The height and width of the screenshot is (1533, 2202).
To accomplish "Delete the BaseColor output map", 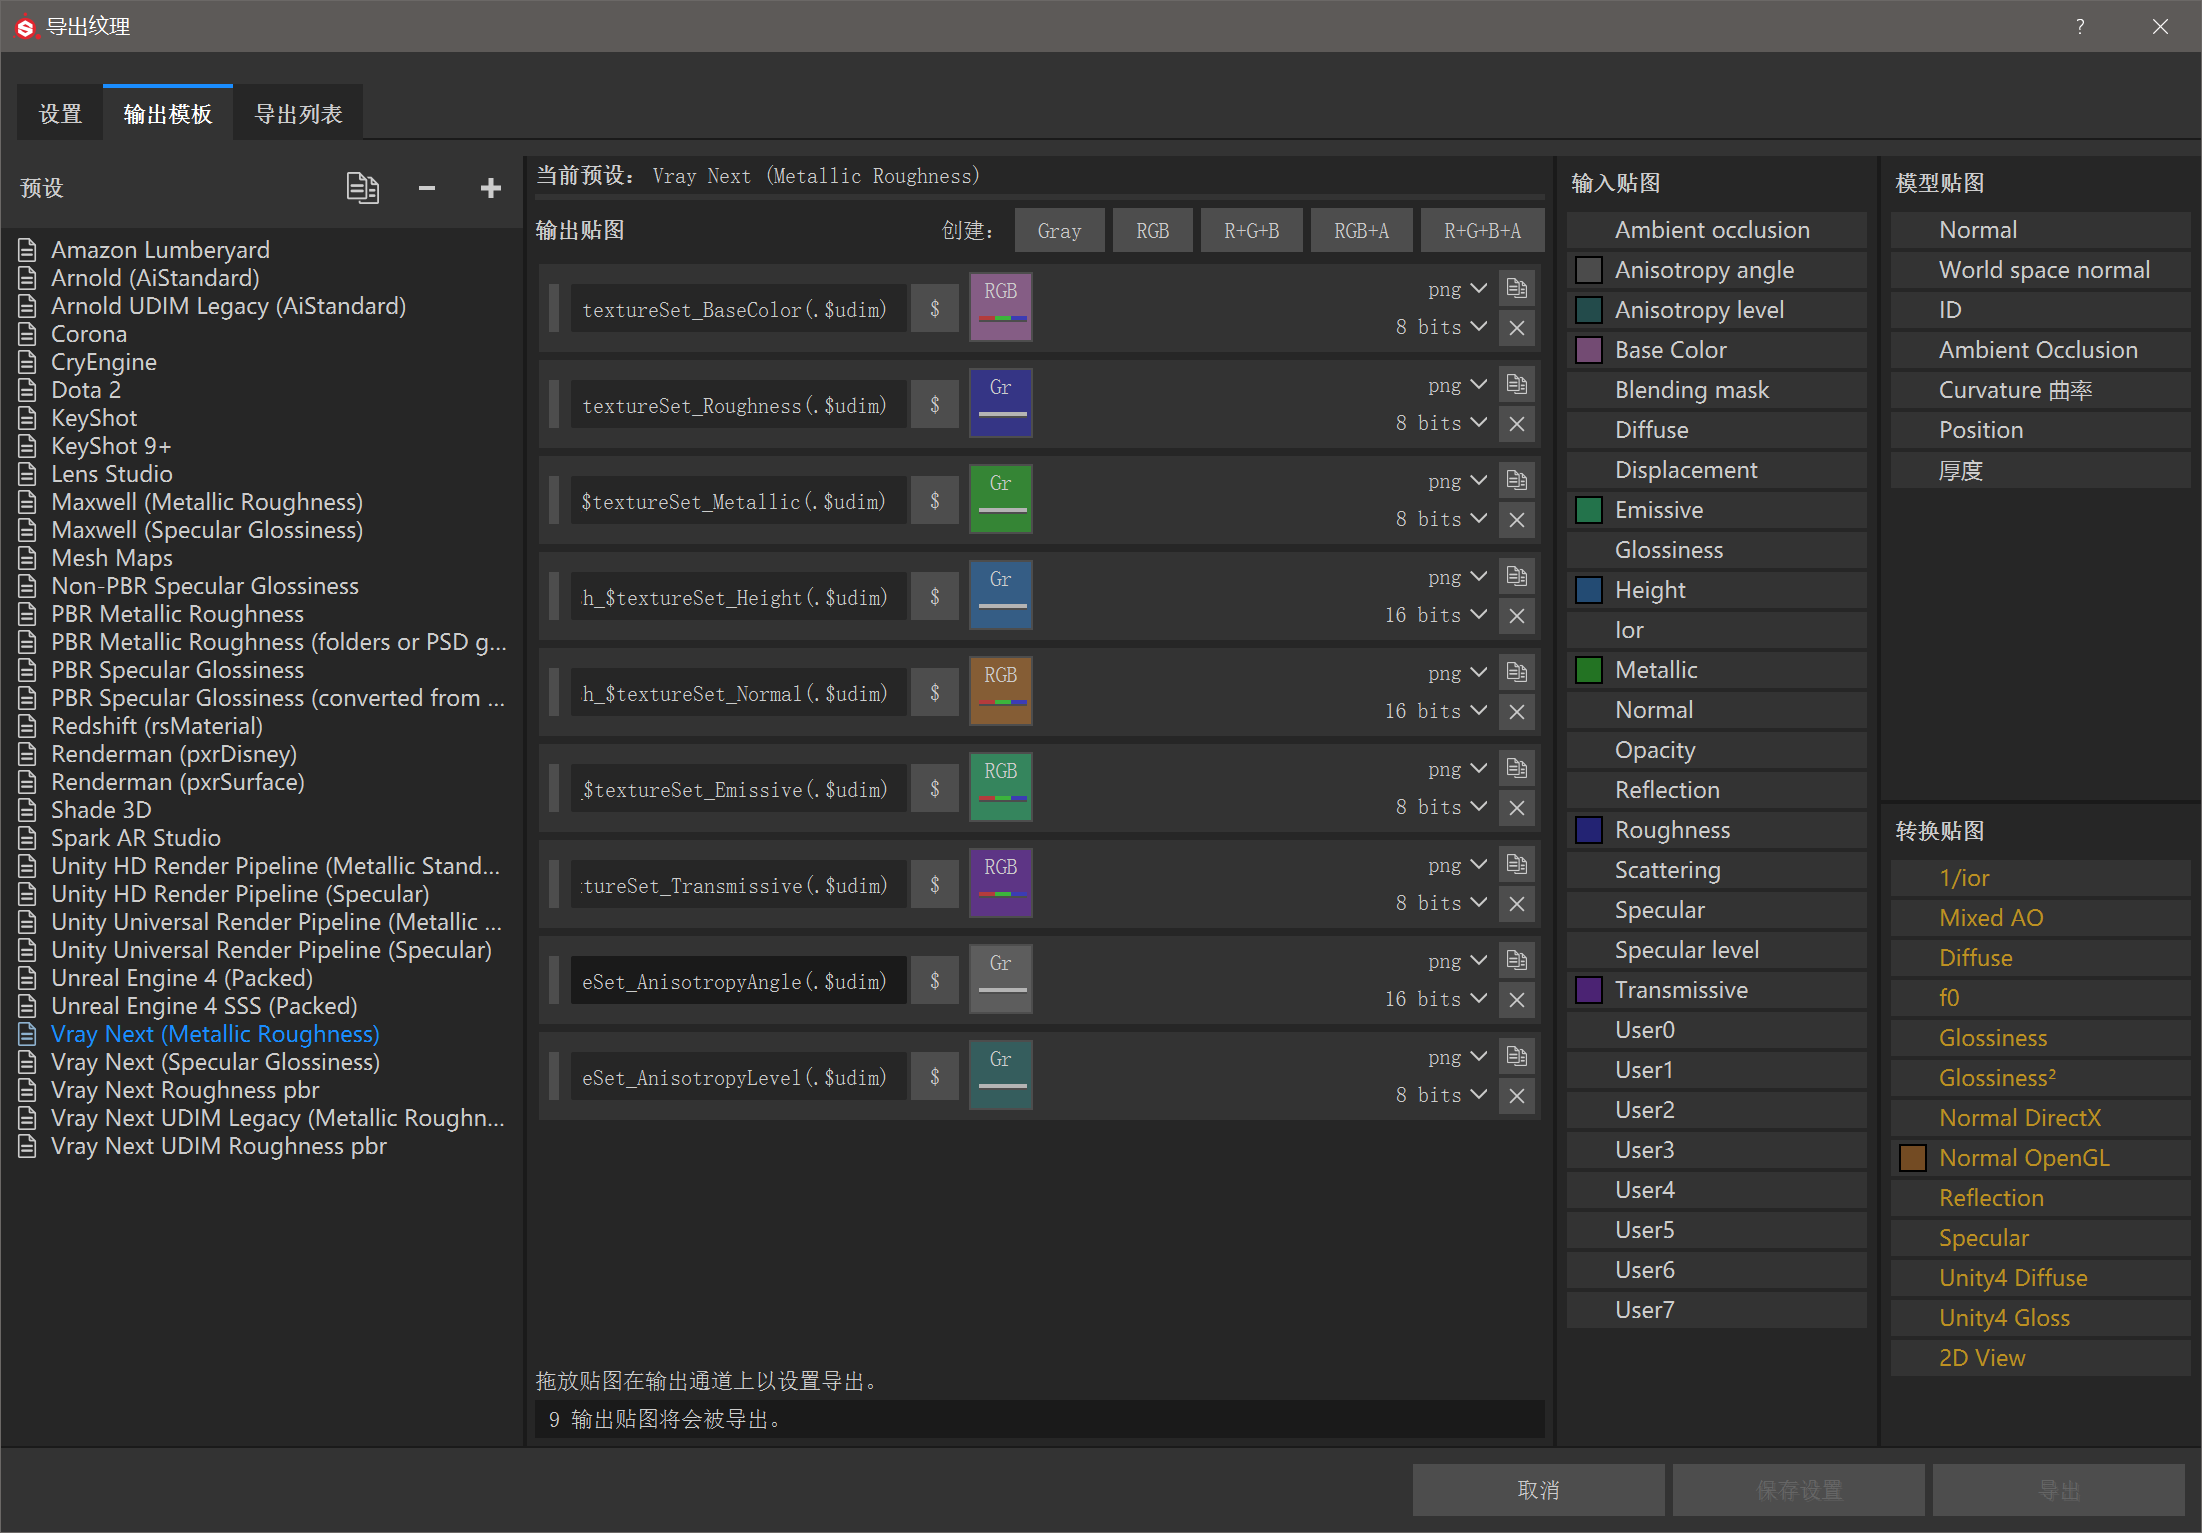I will [1517, 328].
